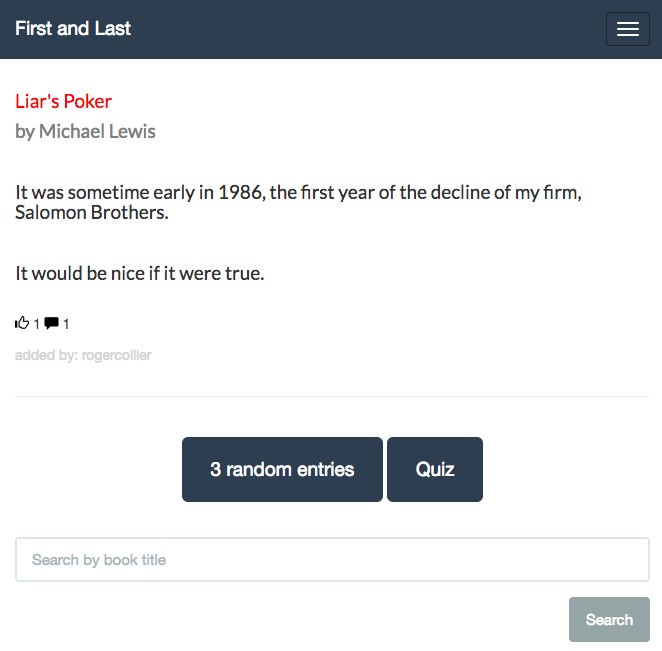
Task: Select the author name Michael Lewis
Action: 97,131
